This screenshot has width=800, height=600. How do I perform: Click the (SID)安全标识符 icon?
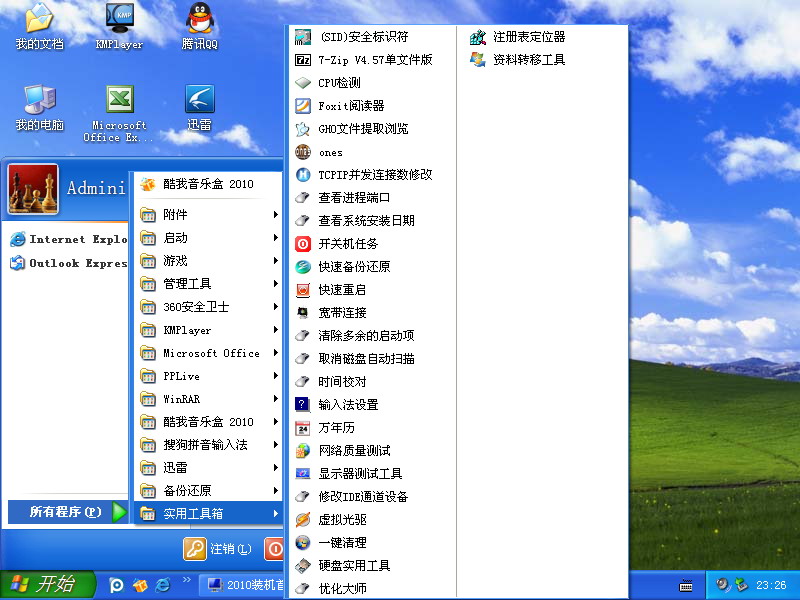[303, 37]
